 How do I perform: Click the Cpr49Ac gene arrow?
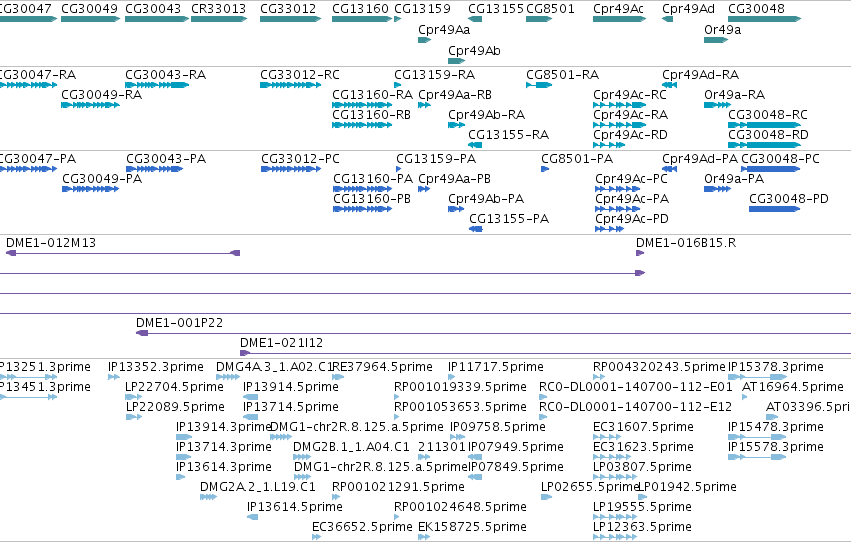pyautogui.click(x=620, y=19)
